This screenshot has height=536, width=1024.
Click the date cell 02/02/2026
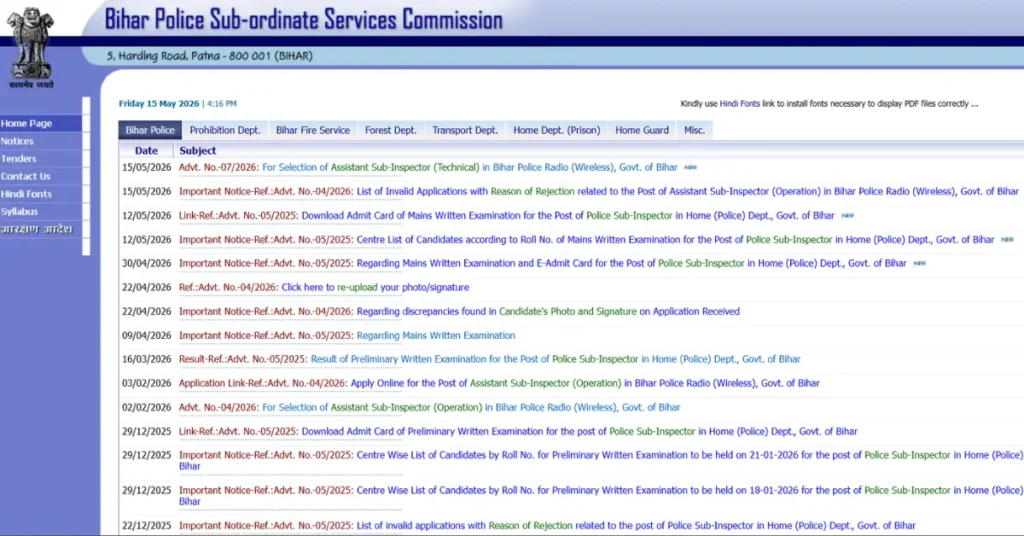click(146, 407)
